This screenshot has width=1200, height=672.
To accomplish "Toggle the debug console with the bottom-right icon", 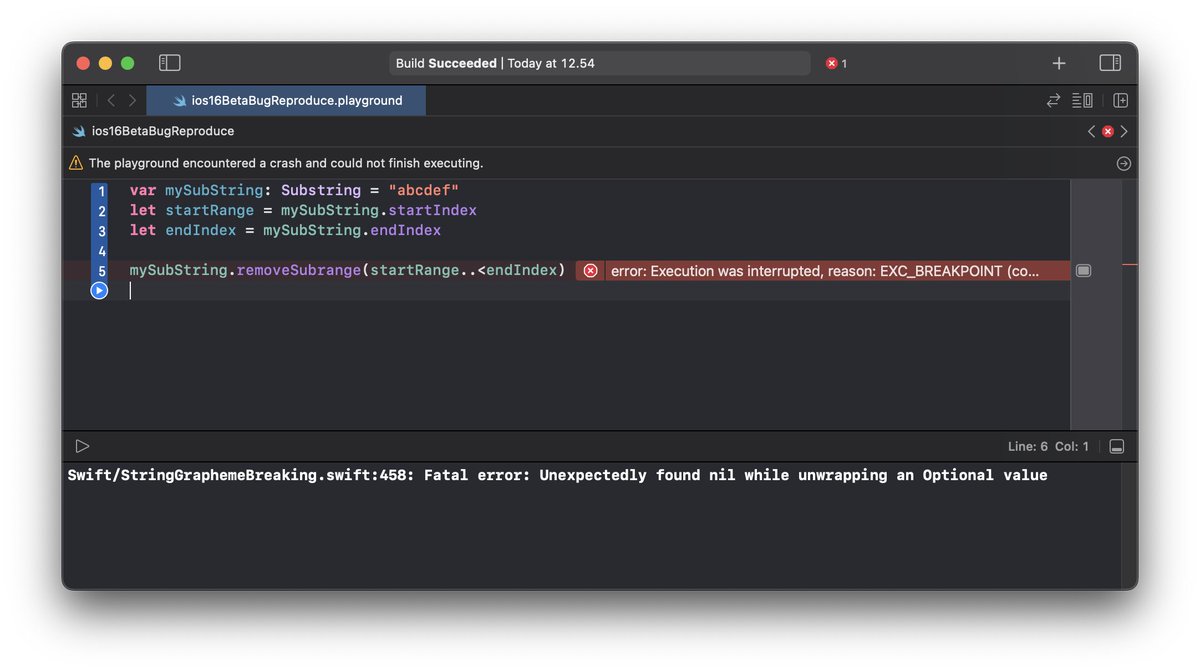I will (x=1117, y=446).
